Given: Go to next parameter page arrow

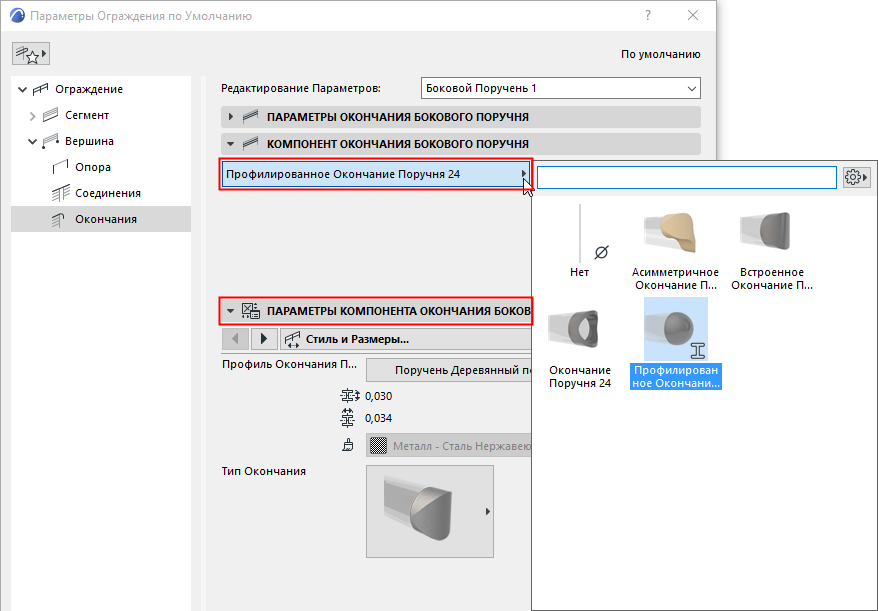Looking at the screenshot, I should 264,339.
